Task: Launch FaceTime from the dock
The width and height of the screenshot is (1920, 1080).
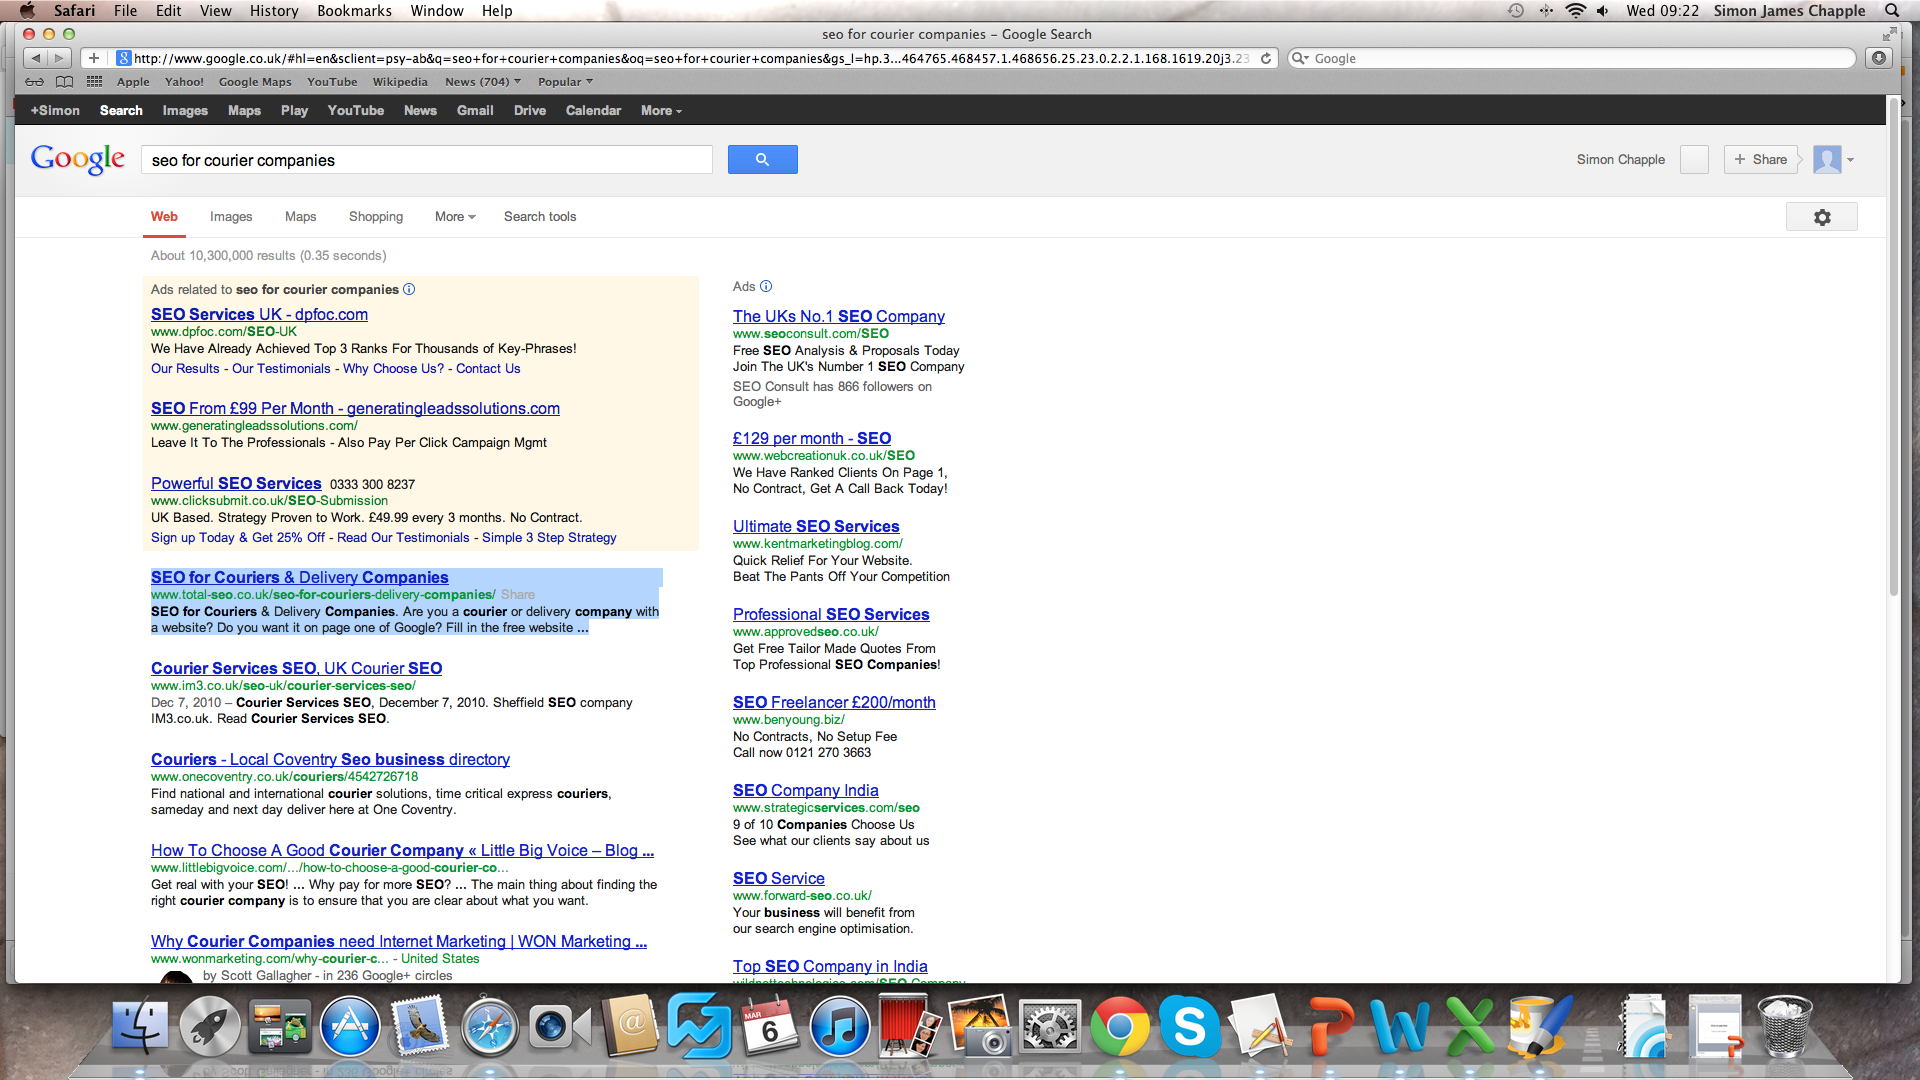Action: pyautogui.click(x=559, y=1027)
